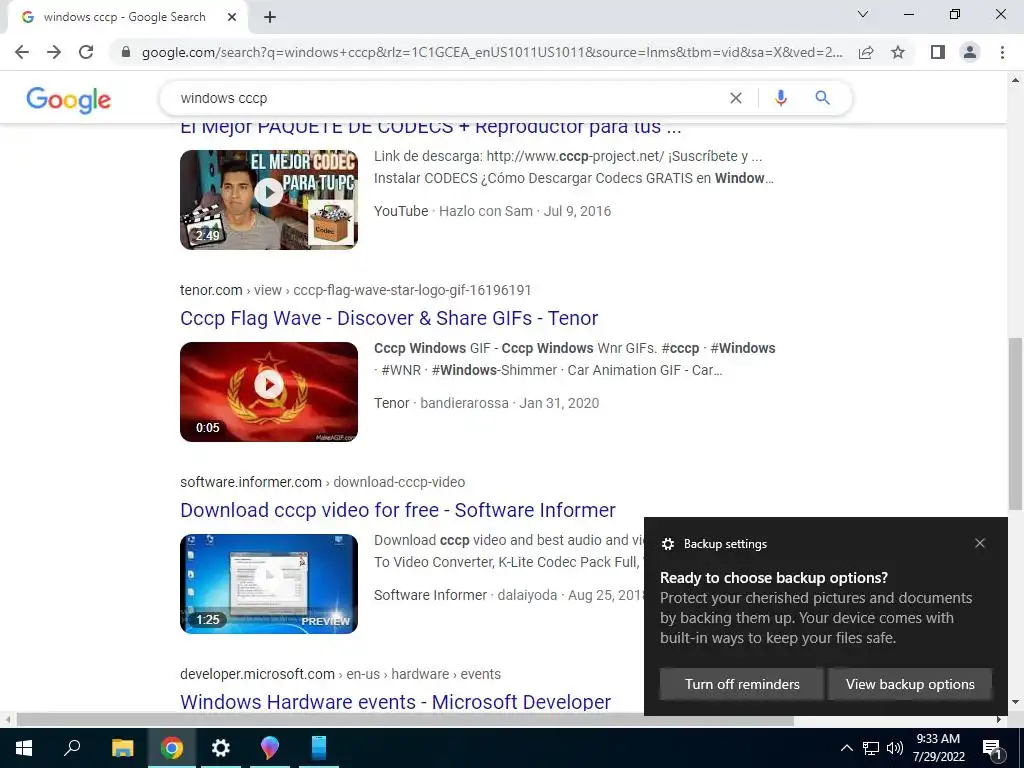Viewport: 1024px width, 768px height.
Task: Open Chrome side panel icon
Action: pyautogui.click(x=938, y=52)
